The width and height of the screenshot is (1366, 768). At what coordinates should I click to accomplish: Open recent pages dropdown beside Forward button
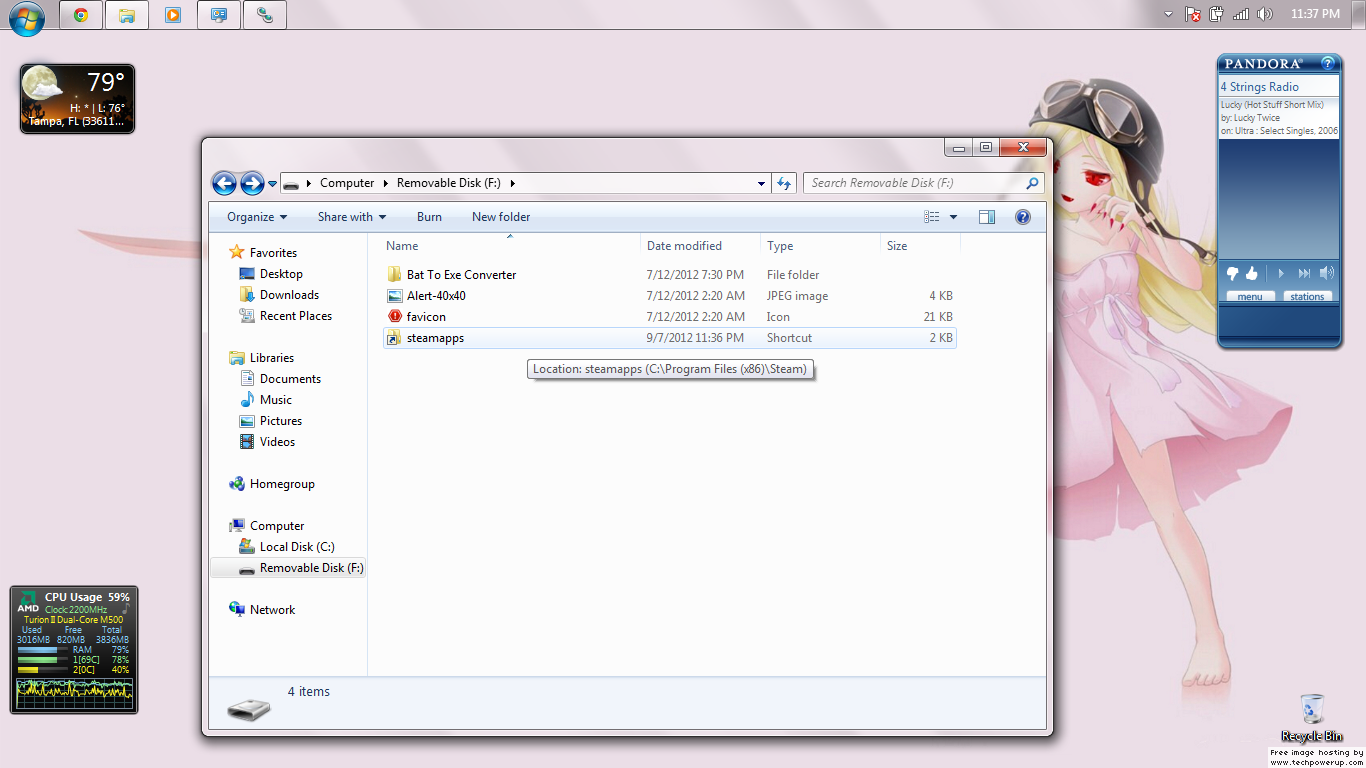pos(272,184)
